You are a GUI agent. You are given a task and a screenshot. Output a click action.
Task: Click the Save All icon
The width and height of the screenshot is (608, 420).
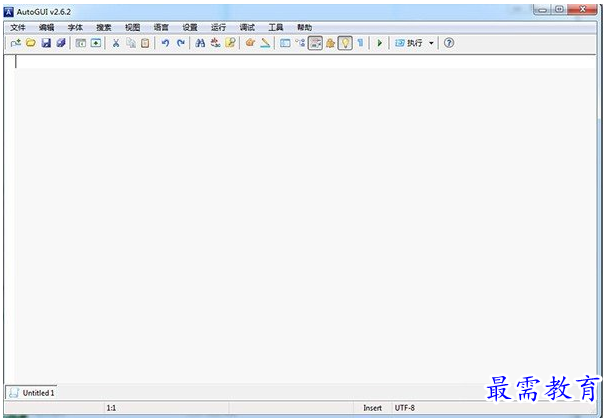(61, 43)
